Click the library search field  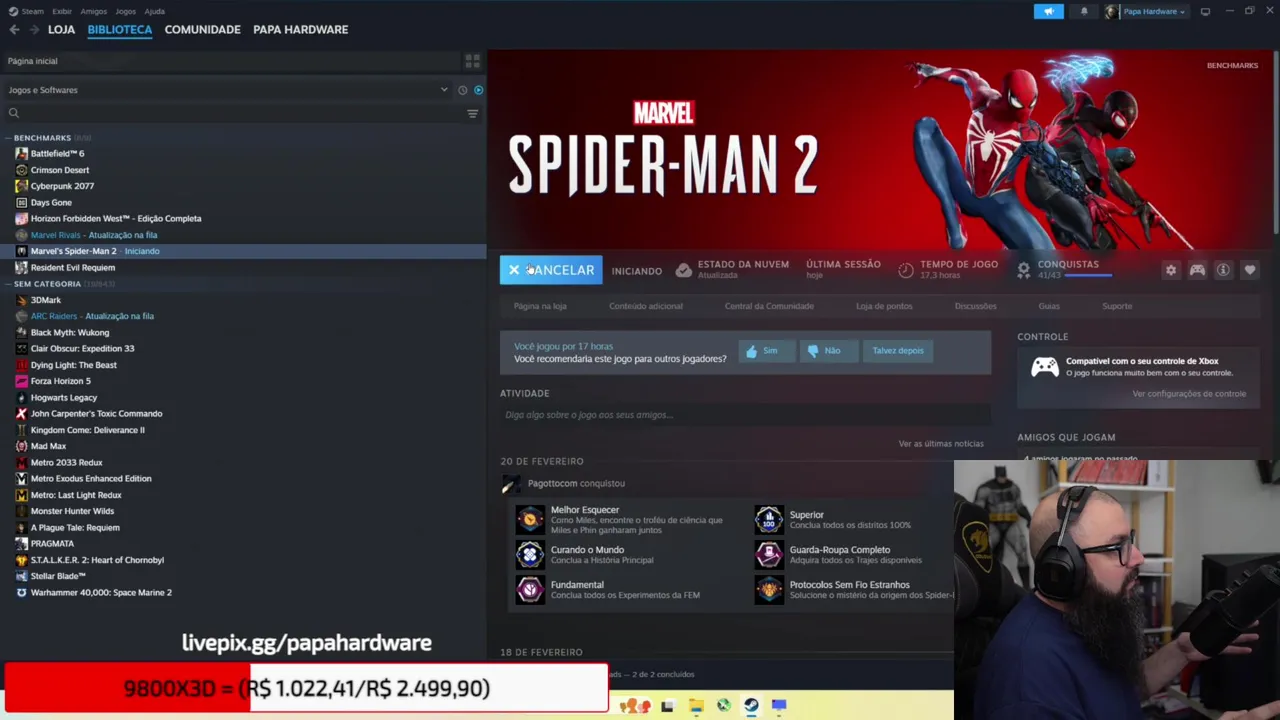pyautogui.click(x=235, y=113)
